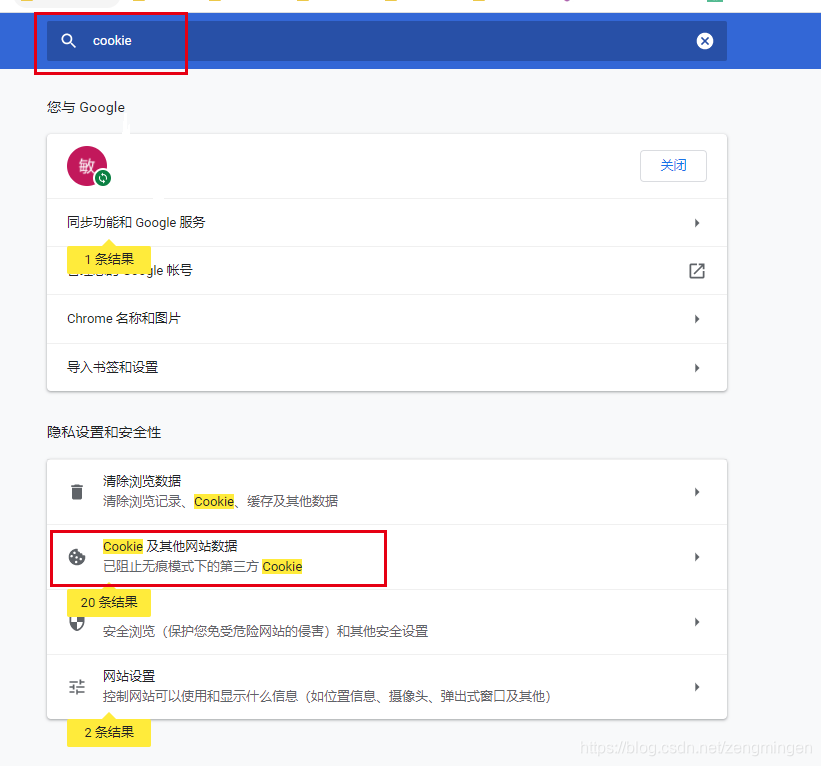This screenshot has height=766, width=821.
Task: Open 同步功能和 Google 服务 row
Action: [387, 223]
